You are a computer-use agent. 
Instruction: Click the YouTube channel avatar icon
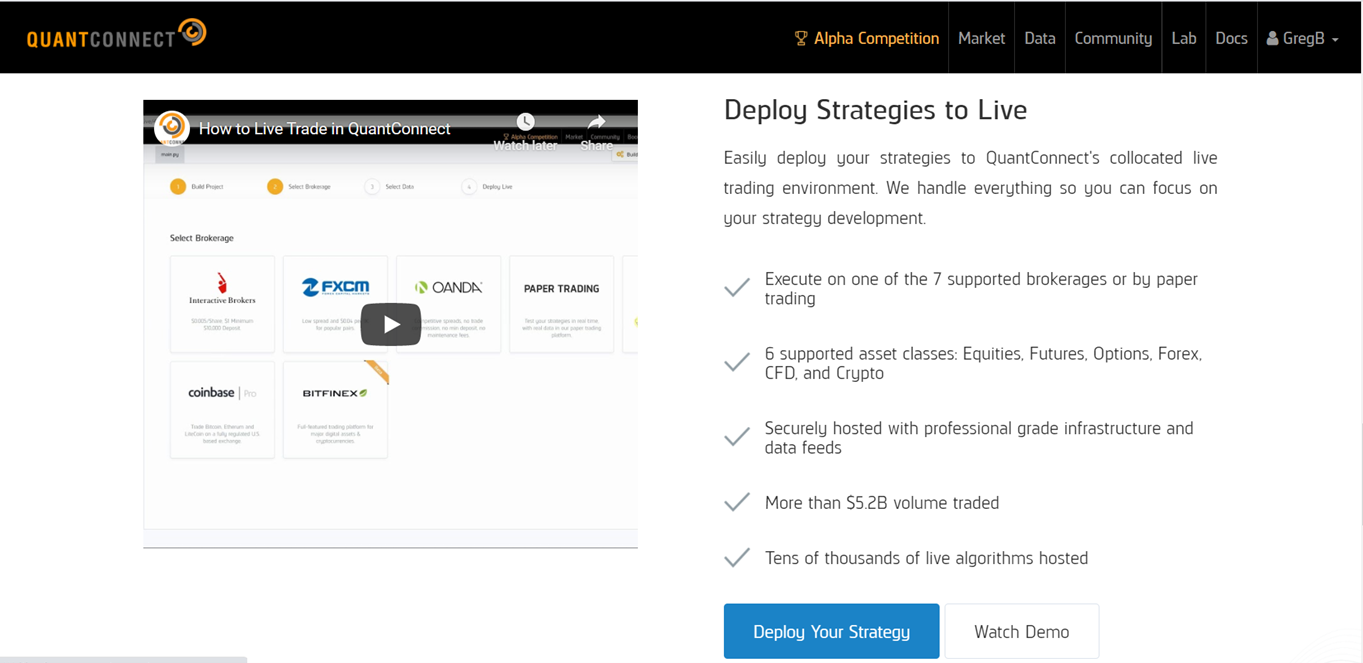(172, 128)
